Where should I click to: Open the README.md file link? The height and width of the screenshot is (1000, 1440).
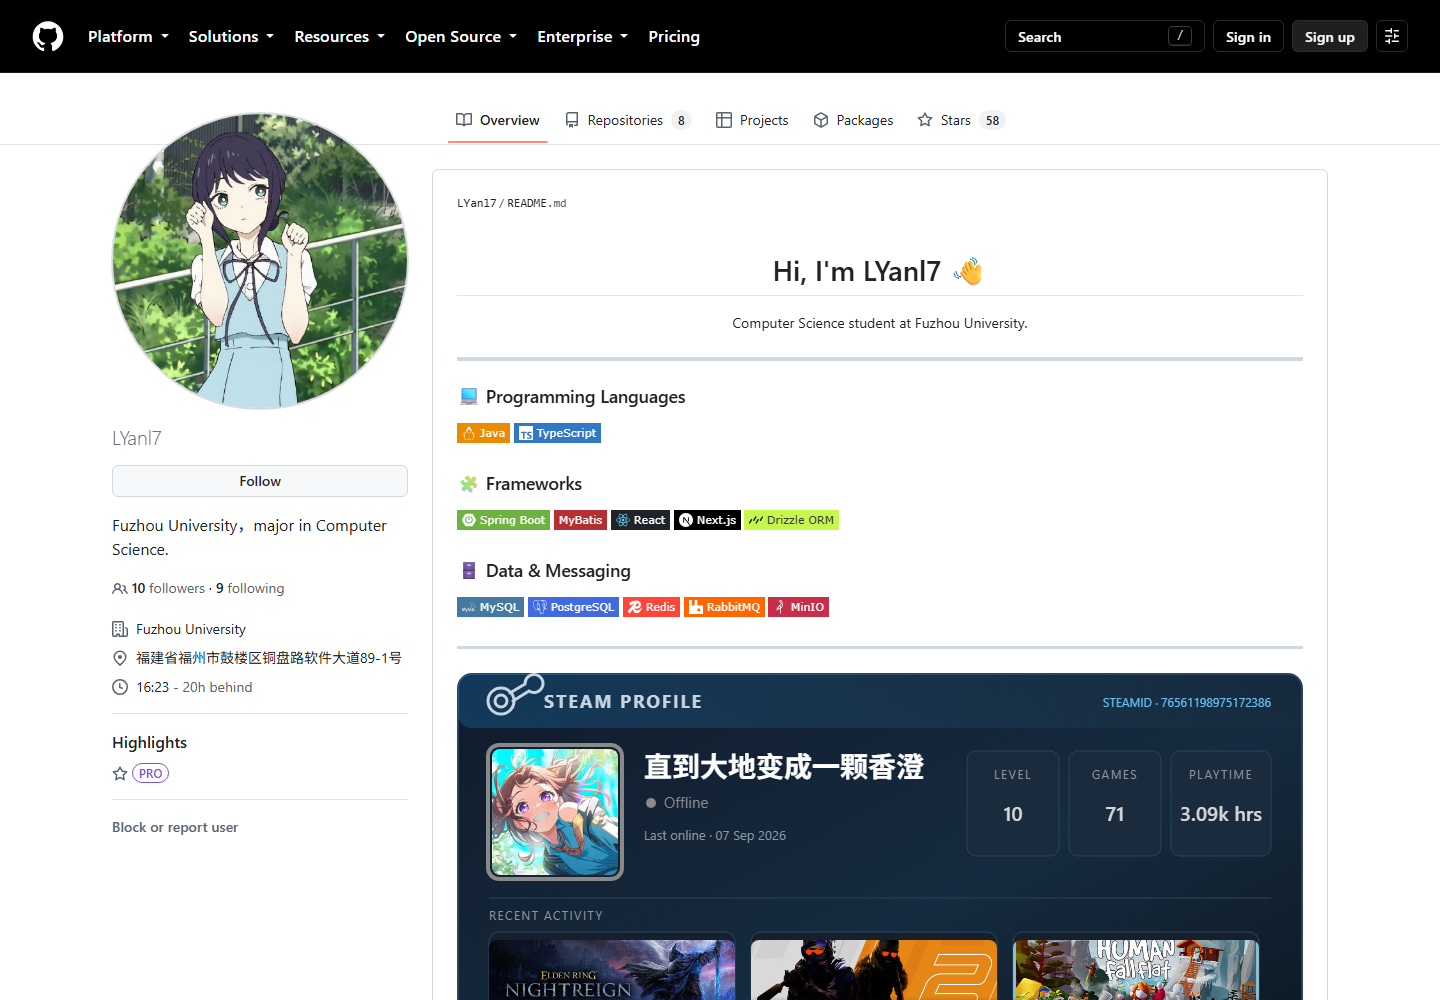click(x=537, y=203)
